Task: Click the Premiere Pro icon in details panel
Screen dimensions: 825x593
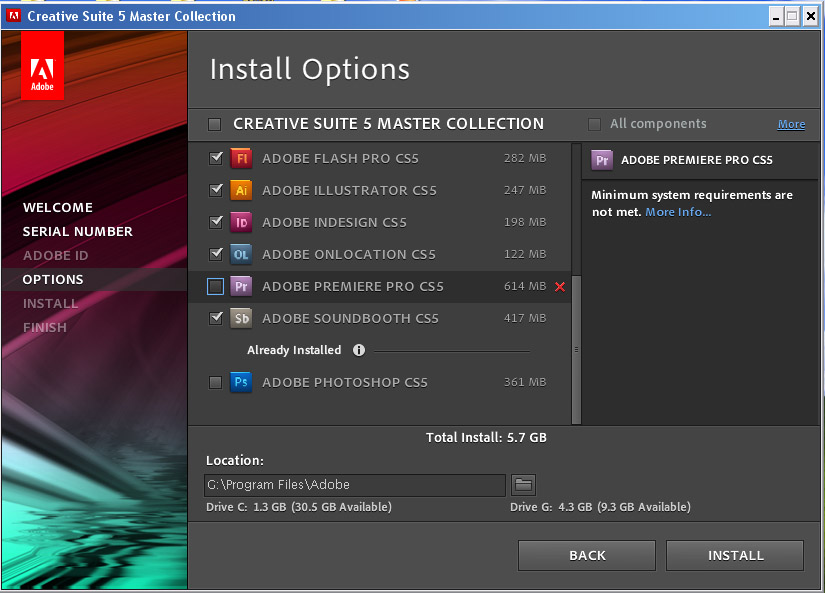Action: [602, 160]
